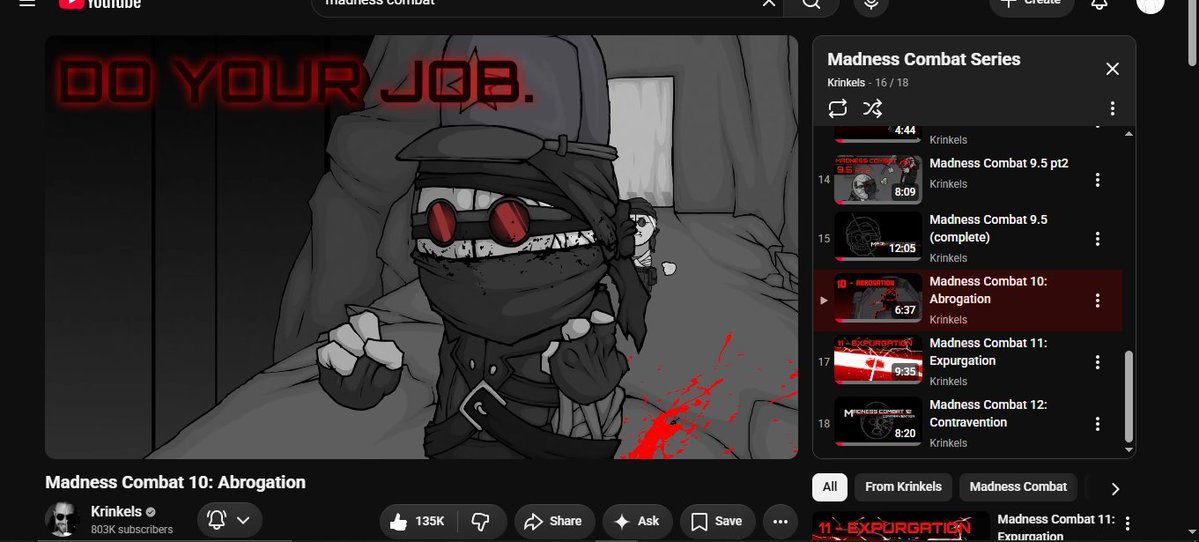Save the video to a playlist
Viewport: 1199px width, 542px height.
tap(717, 521)
